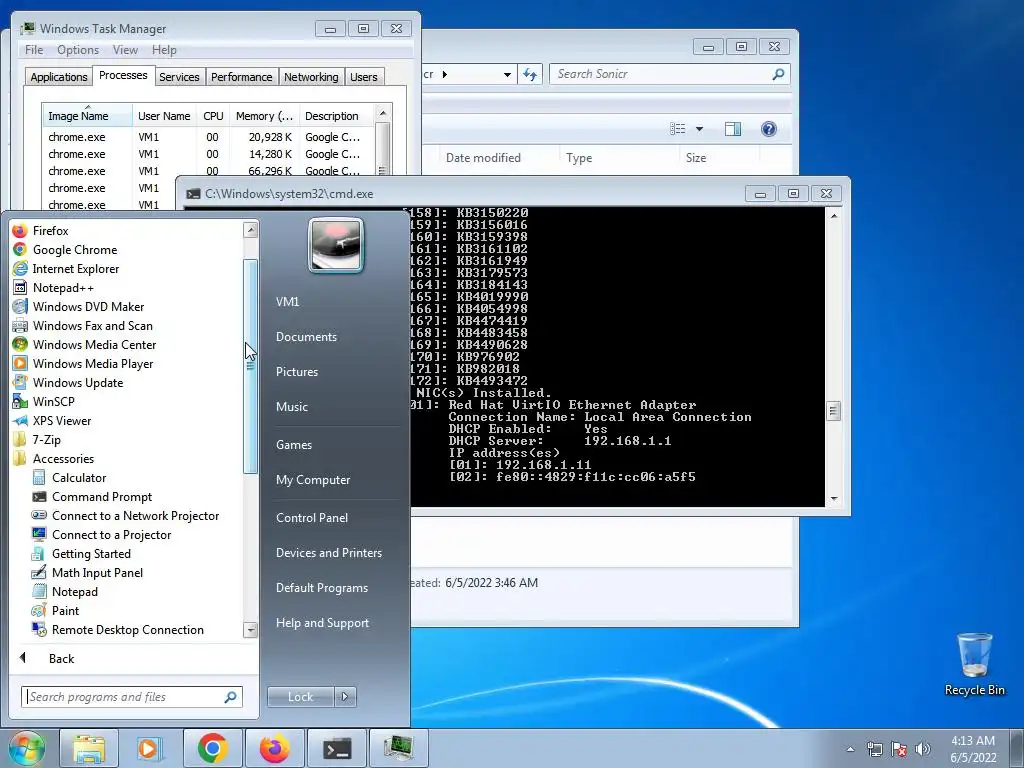
Task: Open Control Panel from Start menu
Action: click(x=312, y=518)
